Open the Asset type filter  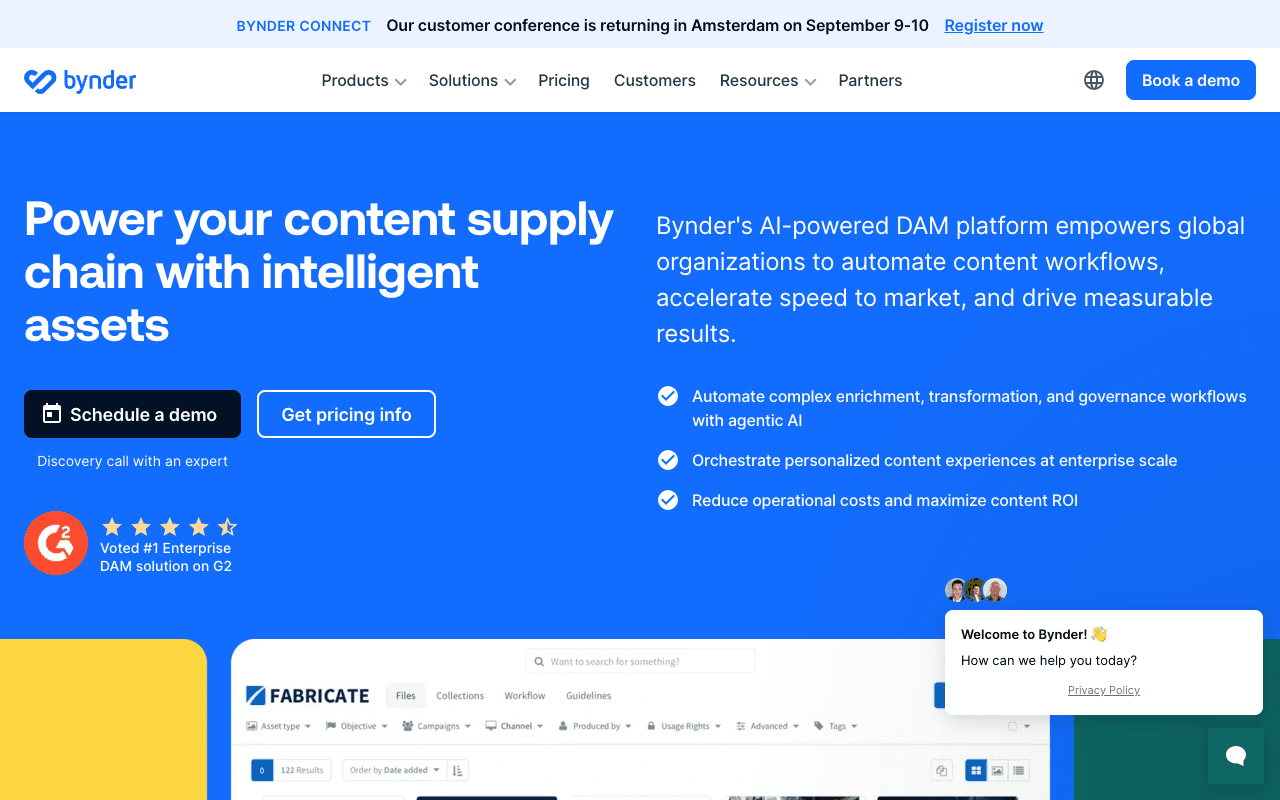click(279, 726)
